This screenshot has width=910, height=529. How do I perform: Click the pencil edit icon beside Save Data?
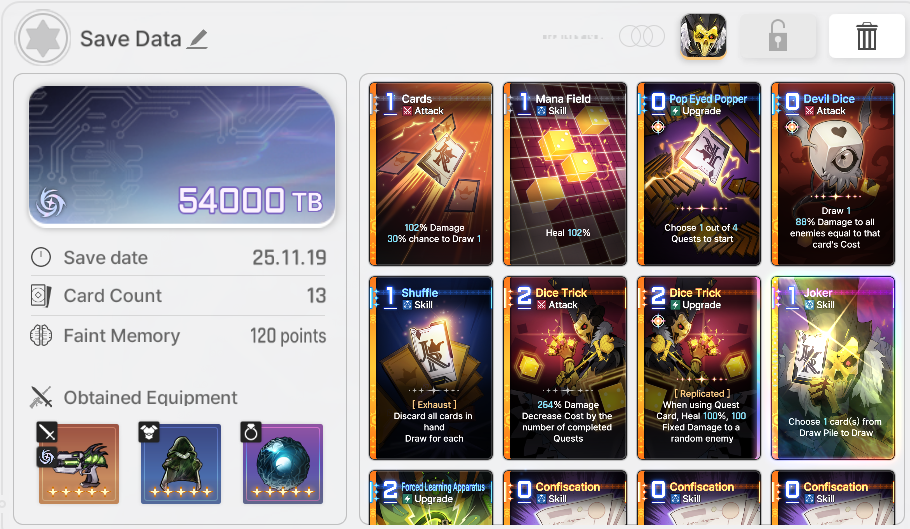pos(197,39)
